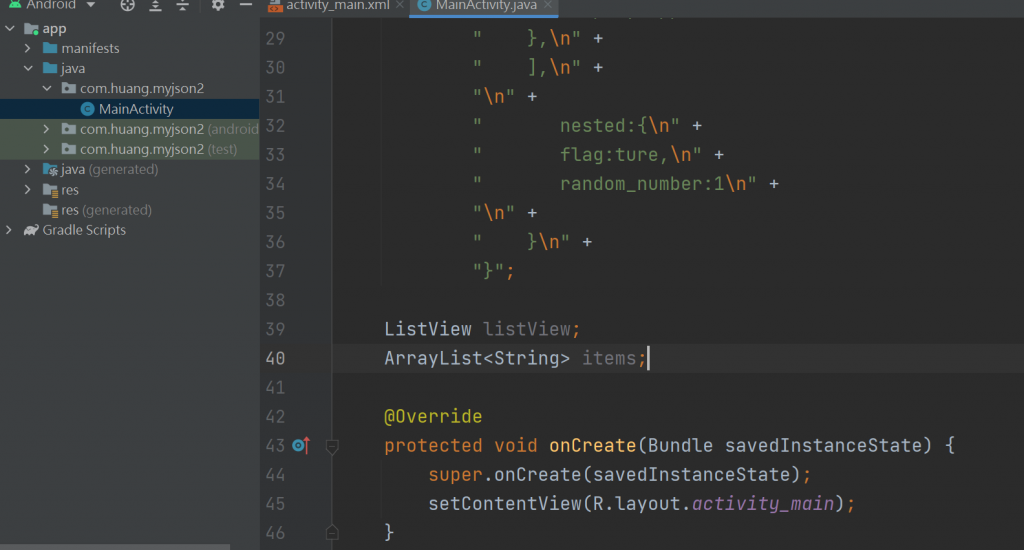
Task: Place cursor on ArrayList<String> items line
Action: [515, 359]
